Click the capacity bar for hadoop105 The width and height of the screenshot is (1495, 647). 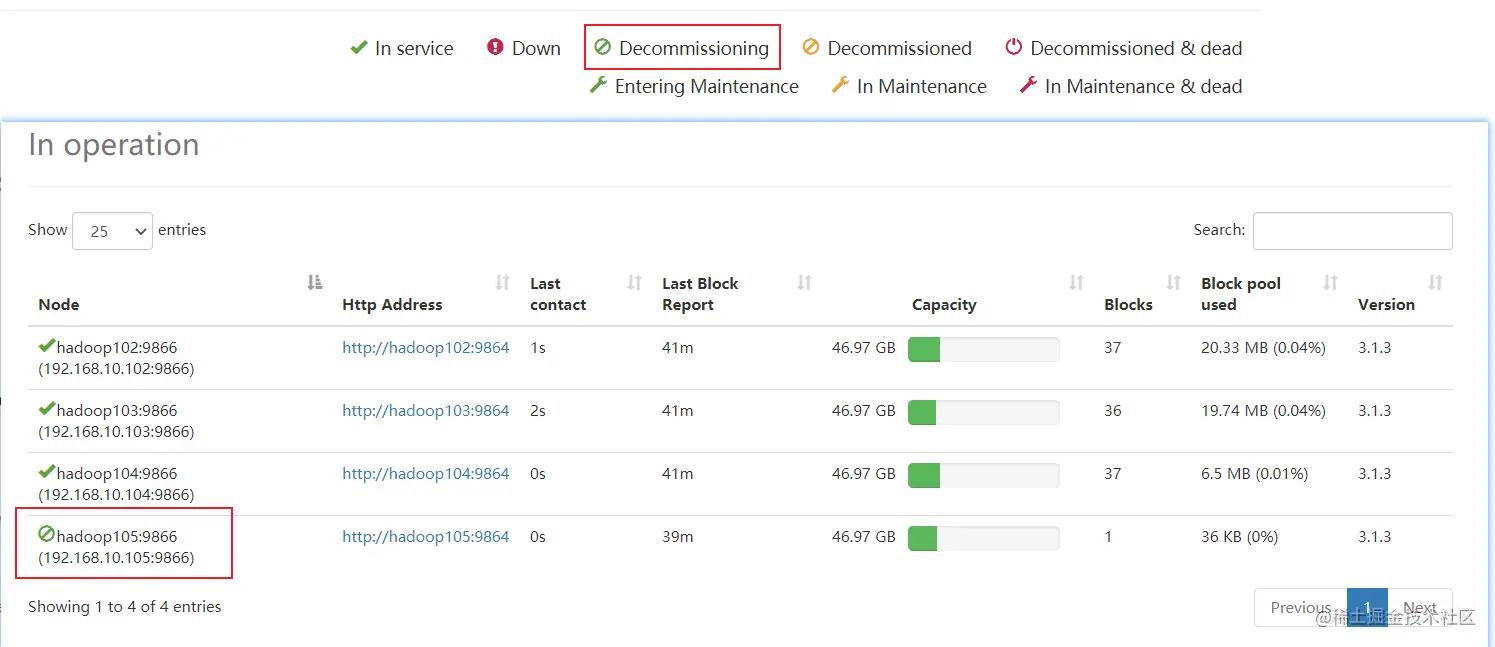983,538
